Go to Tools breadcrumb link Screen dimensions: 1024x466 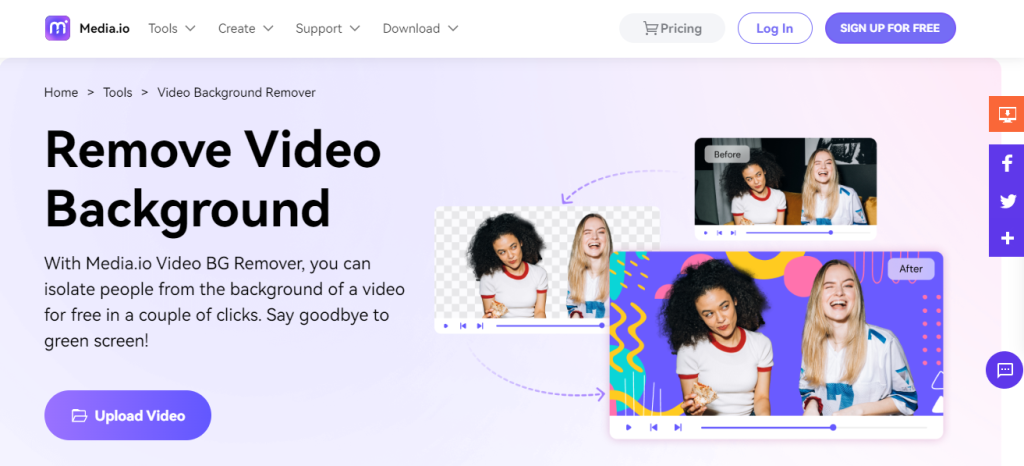118,93
